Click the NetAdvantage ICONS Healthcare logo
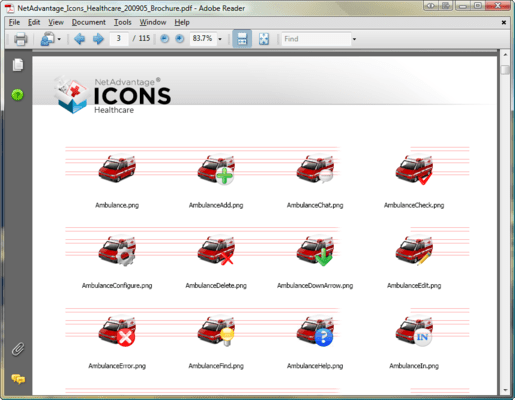Viewport: 515px width, 400px height. pos(112,95)
